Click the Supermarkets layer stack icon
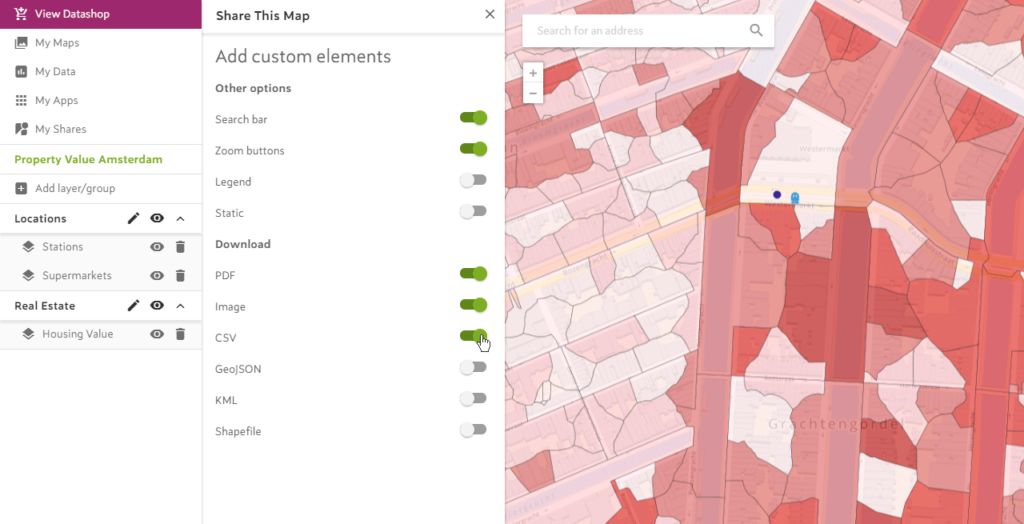Image resolution: width=1024 pixels, height=524 pixels. [27, 276]
